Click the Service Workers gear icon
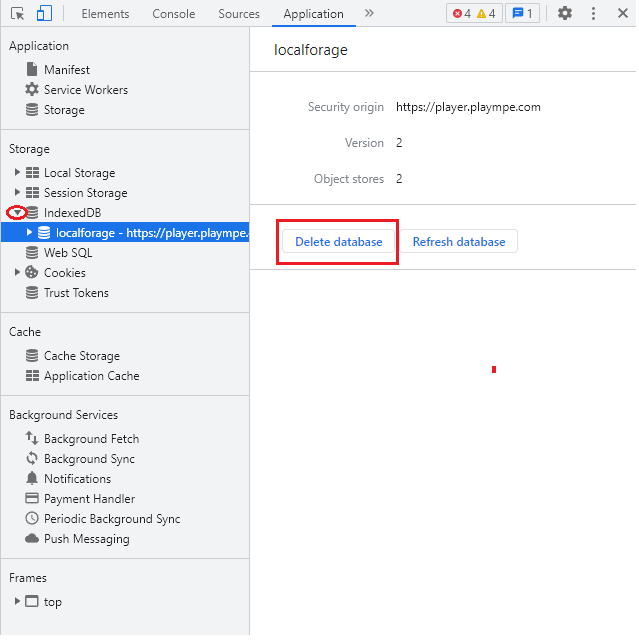The width and height of the screenshot is (639, 640). tap(32, 89)
